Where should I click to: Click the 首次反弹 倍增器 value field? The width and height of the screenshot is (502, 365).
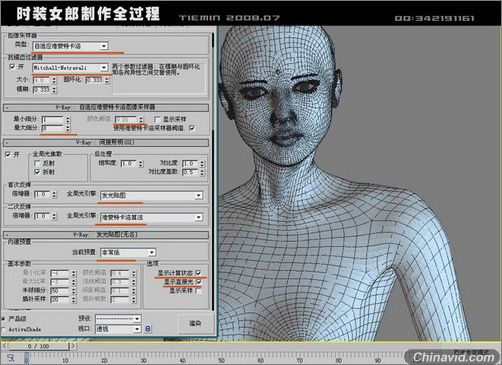pyautogui.click(x=42, y=194)
